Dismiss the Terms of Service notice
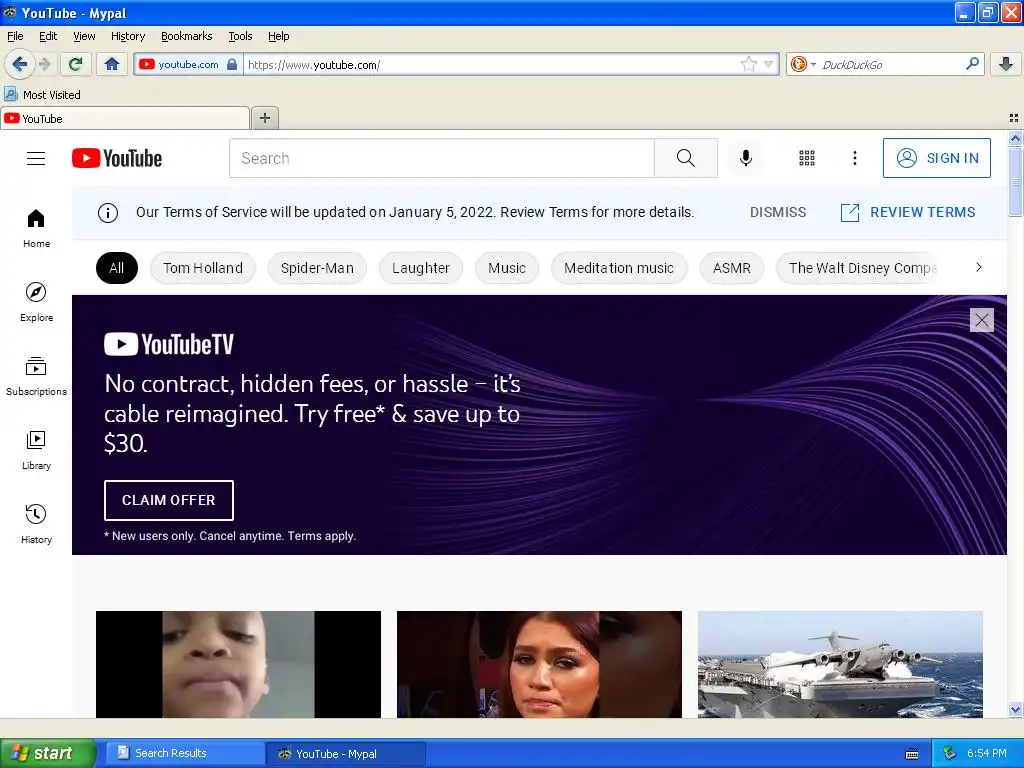Screen dimensions: 1024x768 (x=778, y=212)
